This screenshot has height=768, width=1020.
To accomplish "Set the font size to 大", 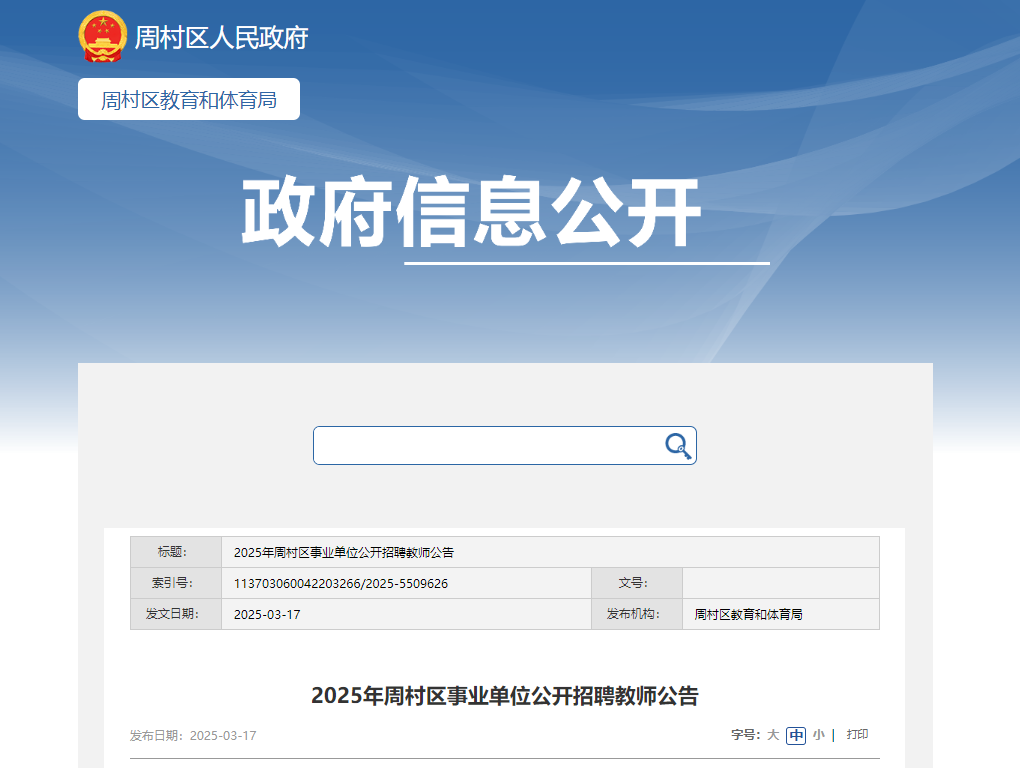I will (x=773, y=735).
